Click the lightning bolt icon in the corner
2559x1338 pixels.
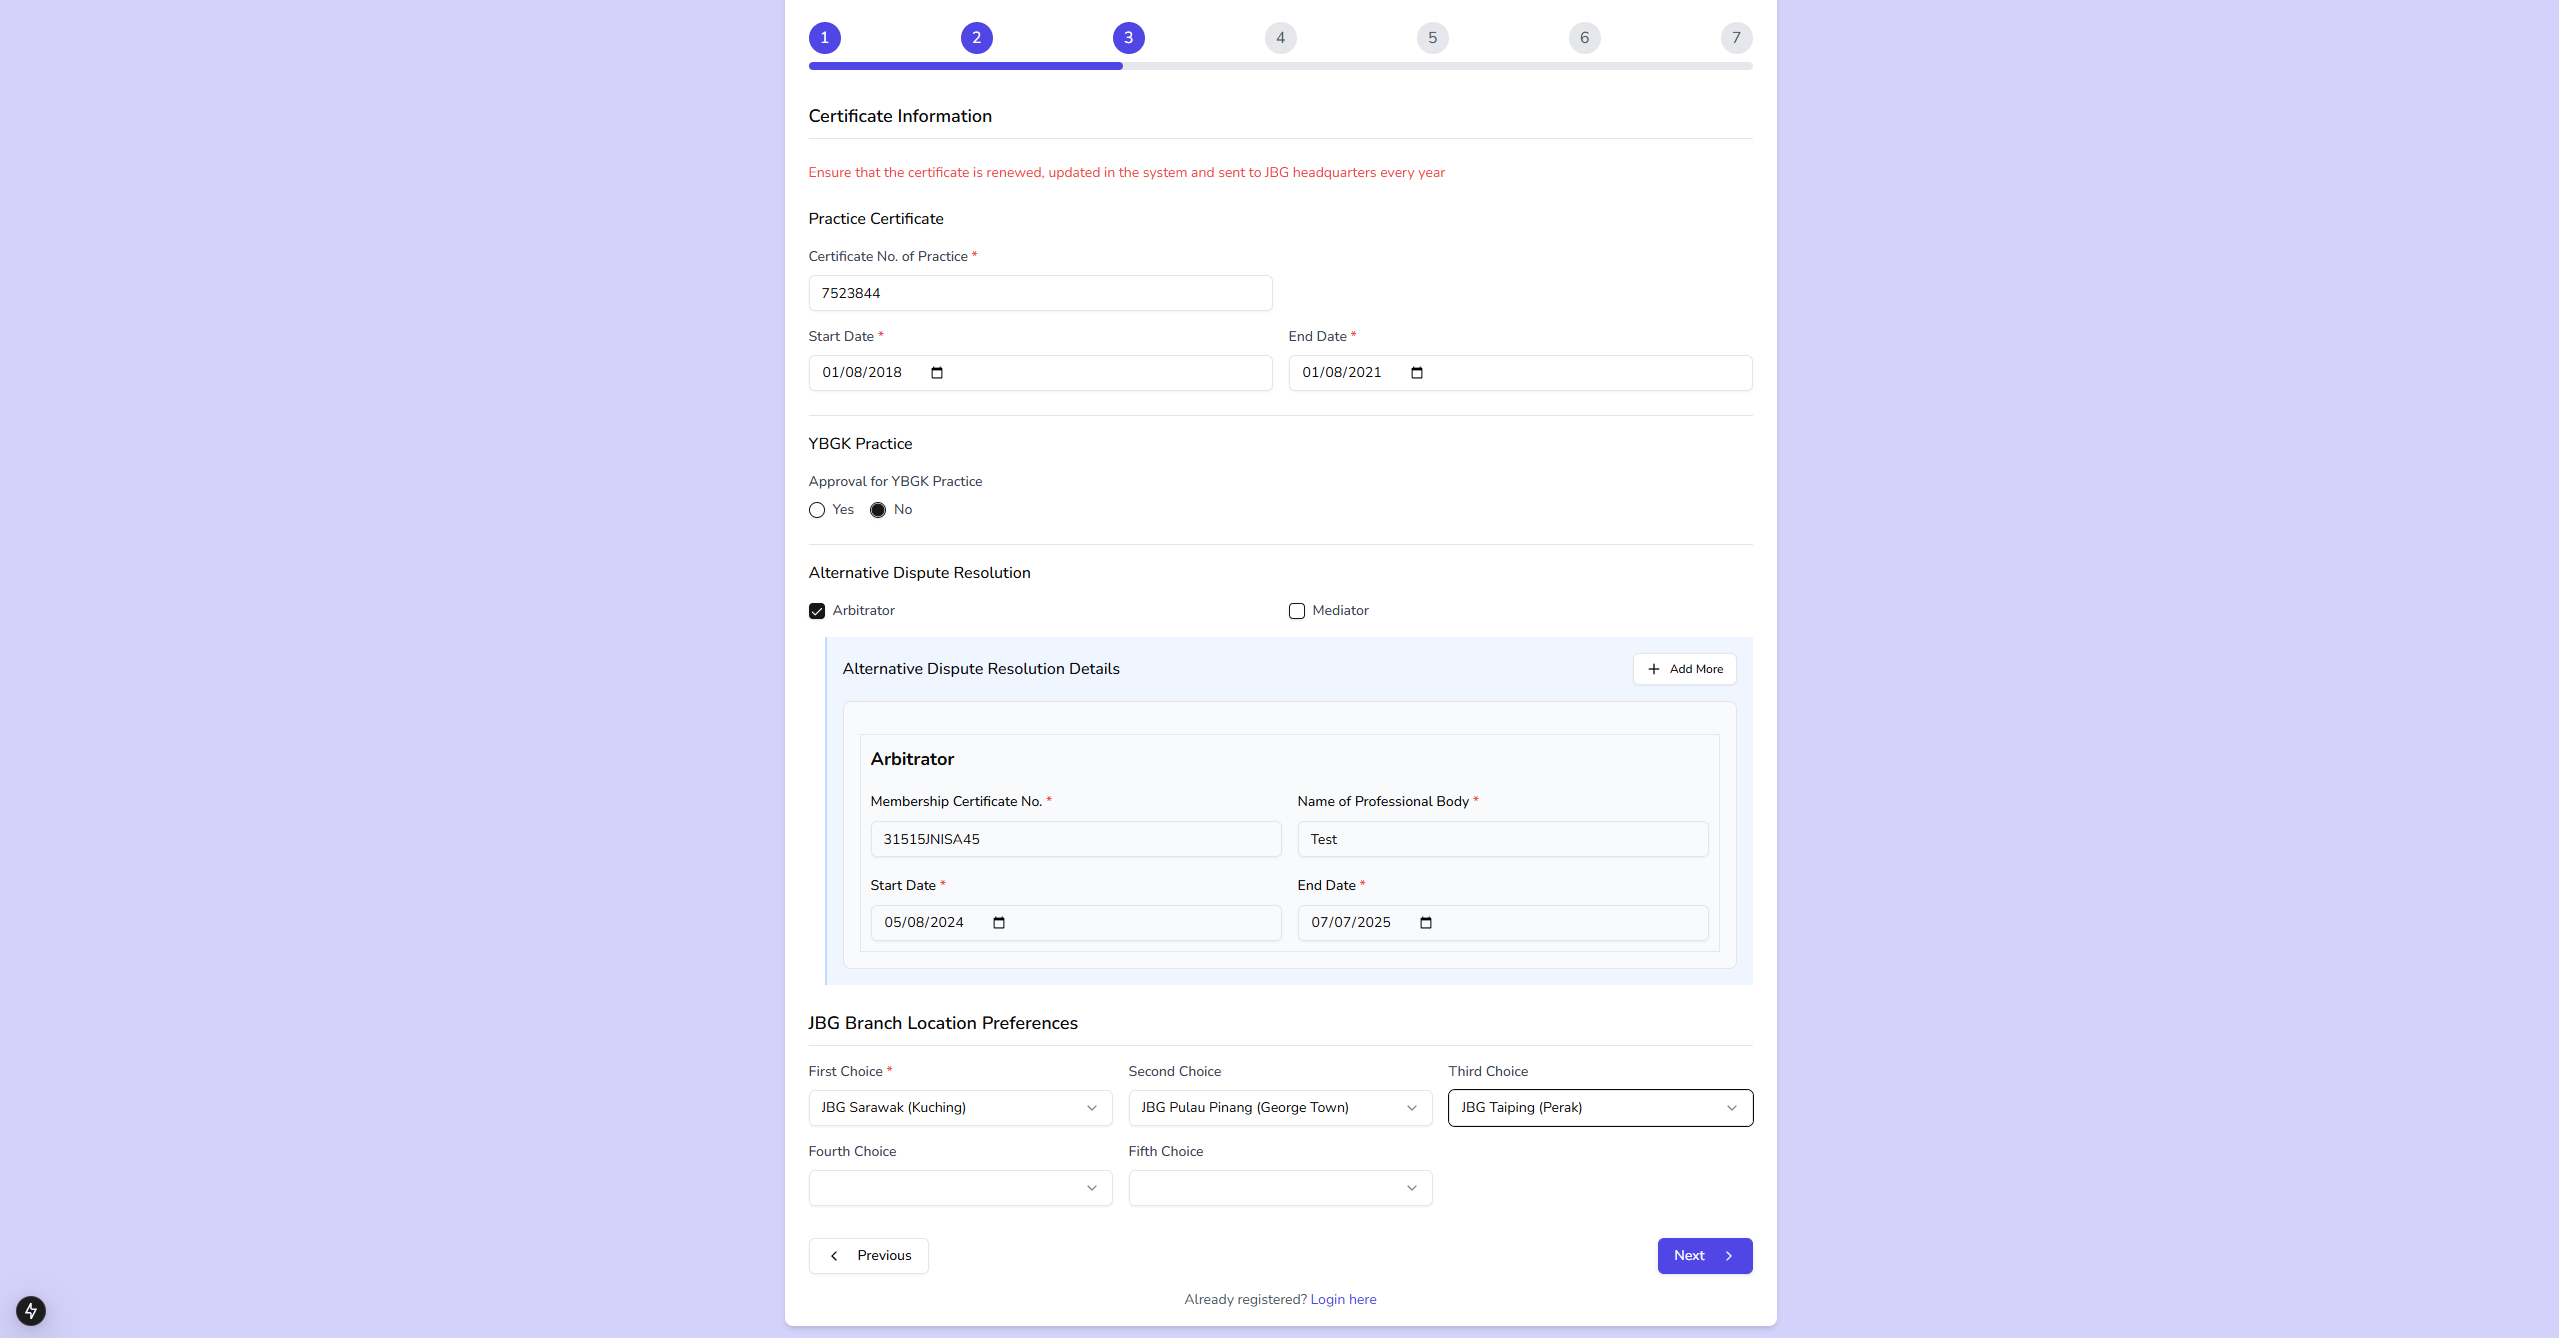point(31,1310)
